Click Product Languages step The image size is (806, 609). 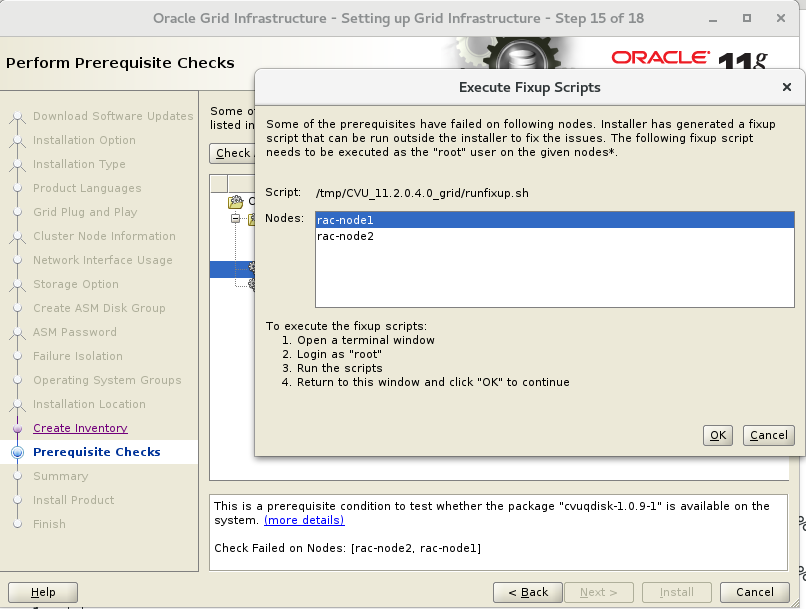87,188
